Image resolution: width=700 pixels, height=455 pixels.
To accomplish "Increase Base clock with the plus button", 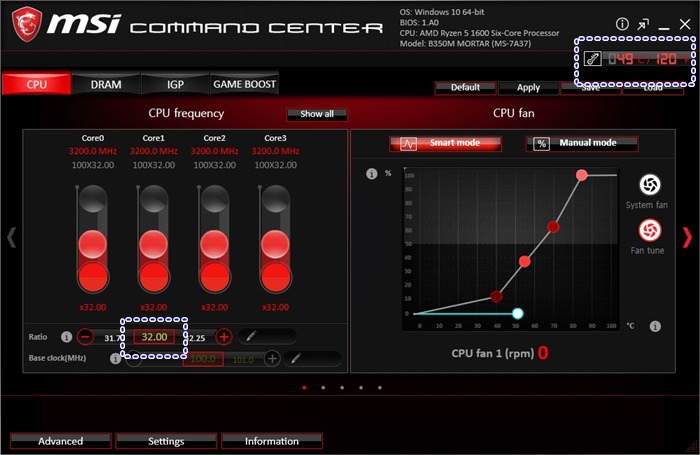I will click(272, 358).
